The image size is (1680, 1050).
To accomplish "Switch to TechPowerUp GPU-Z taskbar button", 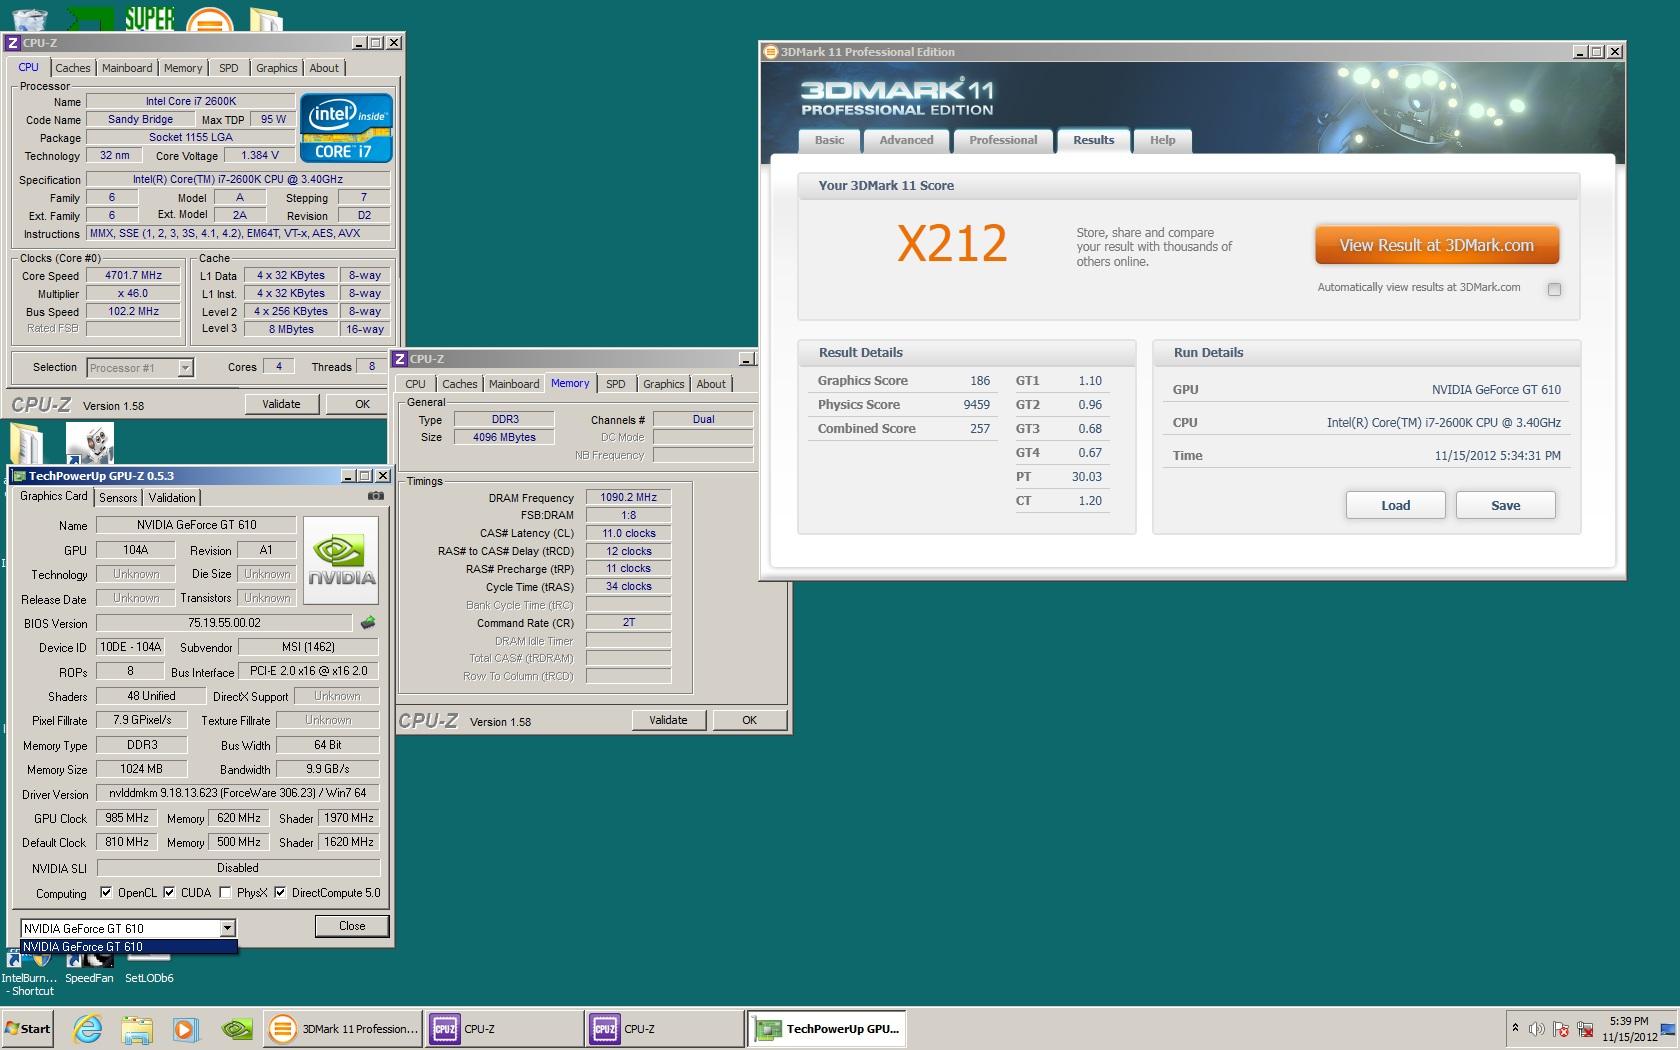I will click(x=826, y=1028).
